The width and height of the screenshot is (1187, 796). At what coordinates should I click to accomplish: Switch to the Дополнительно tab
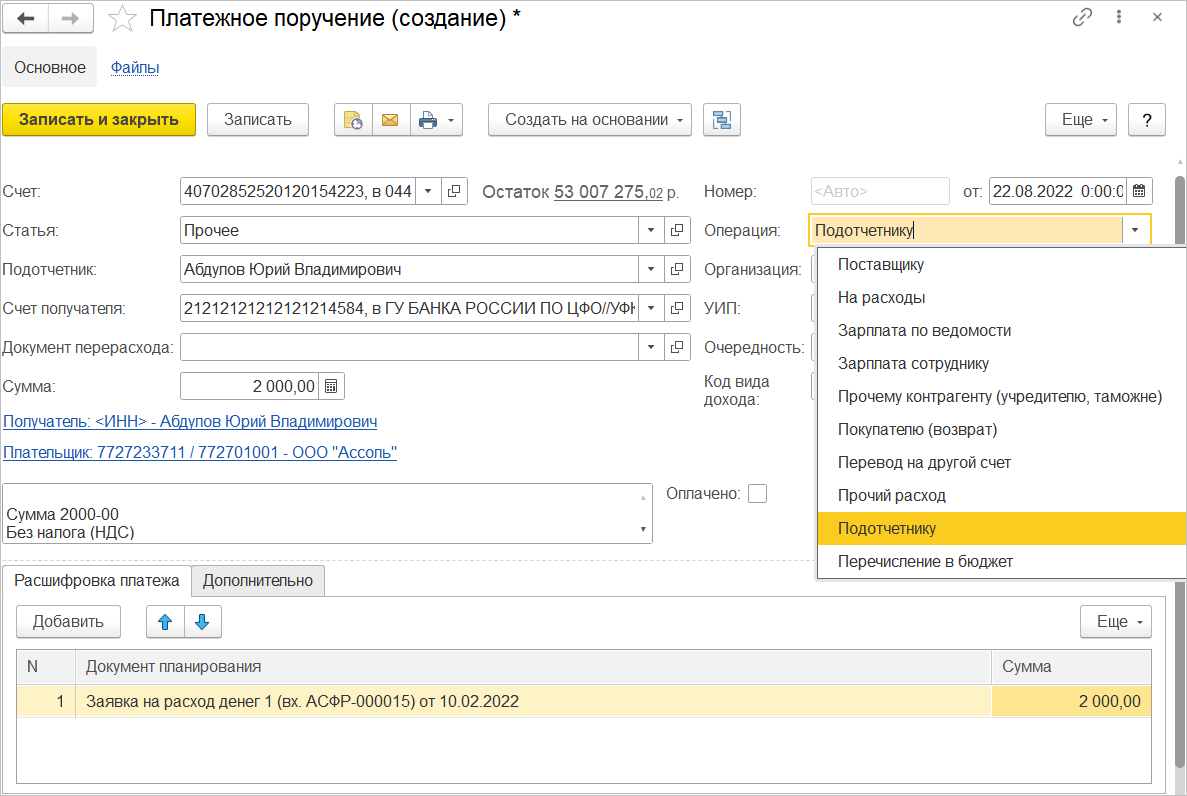click(258, 580)
